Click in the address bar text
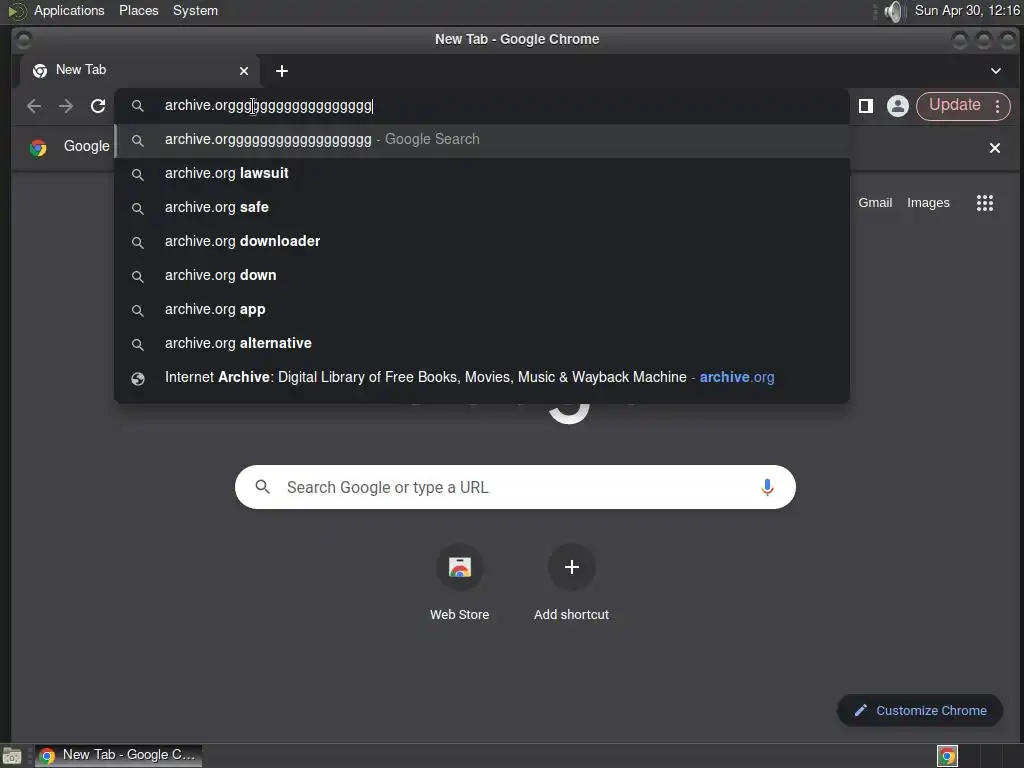The image size is (1024, 768). 268,106
